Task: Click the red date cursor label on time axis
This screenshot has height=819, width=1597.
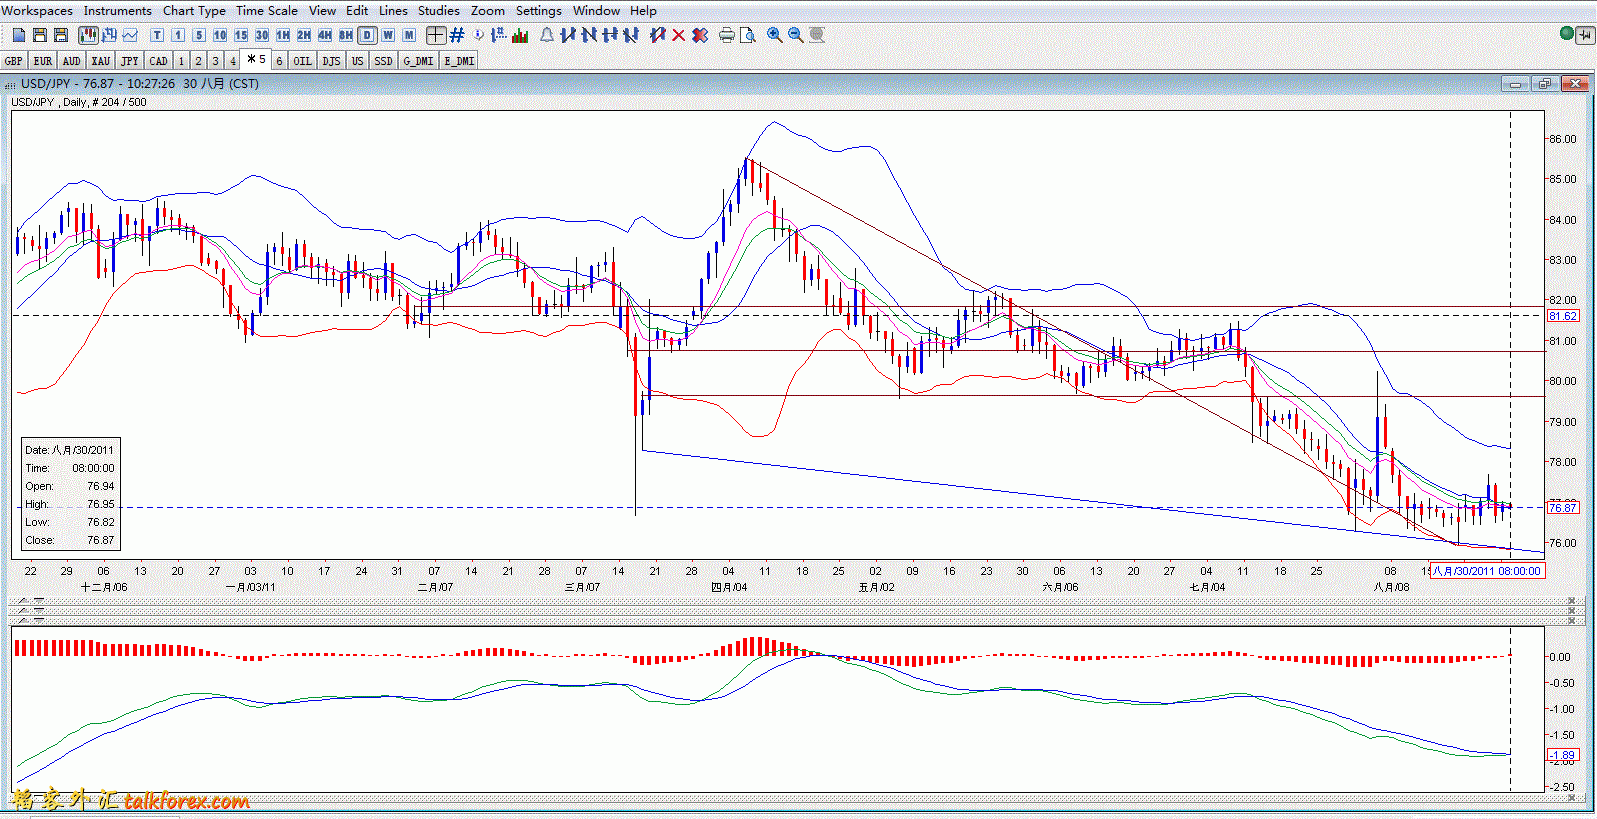Action: pos(1487,571)
